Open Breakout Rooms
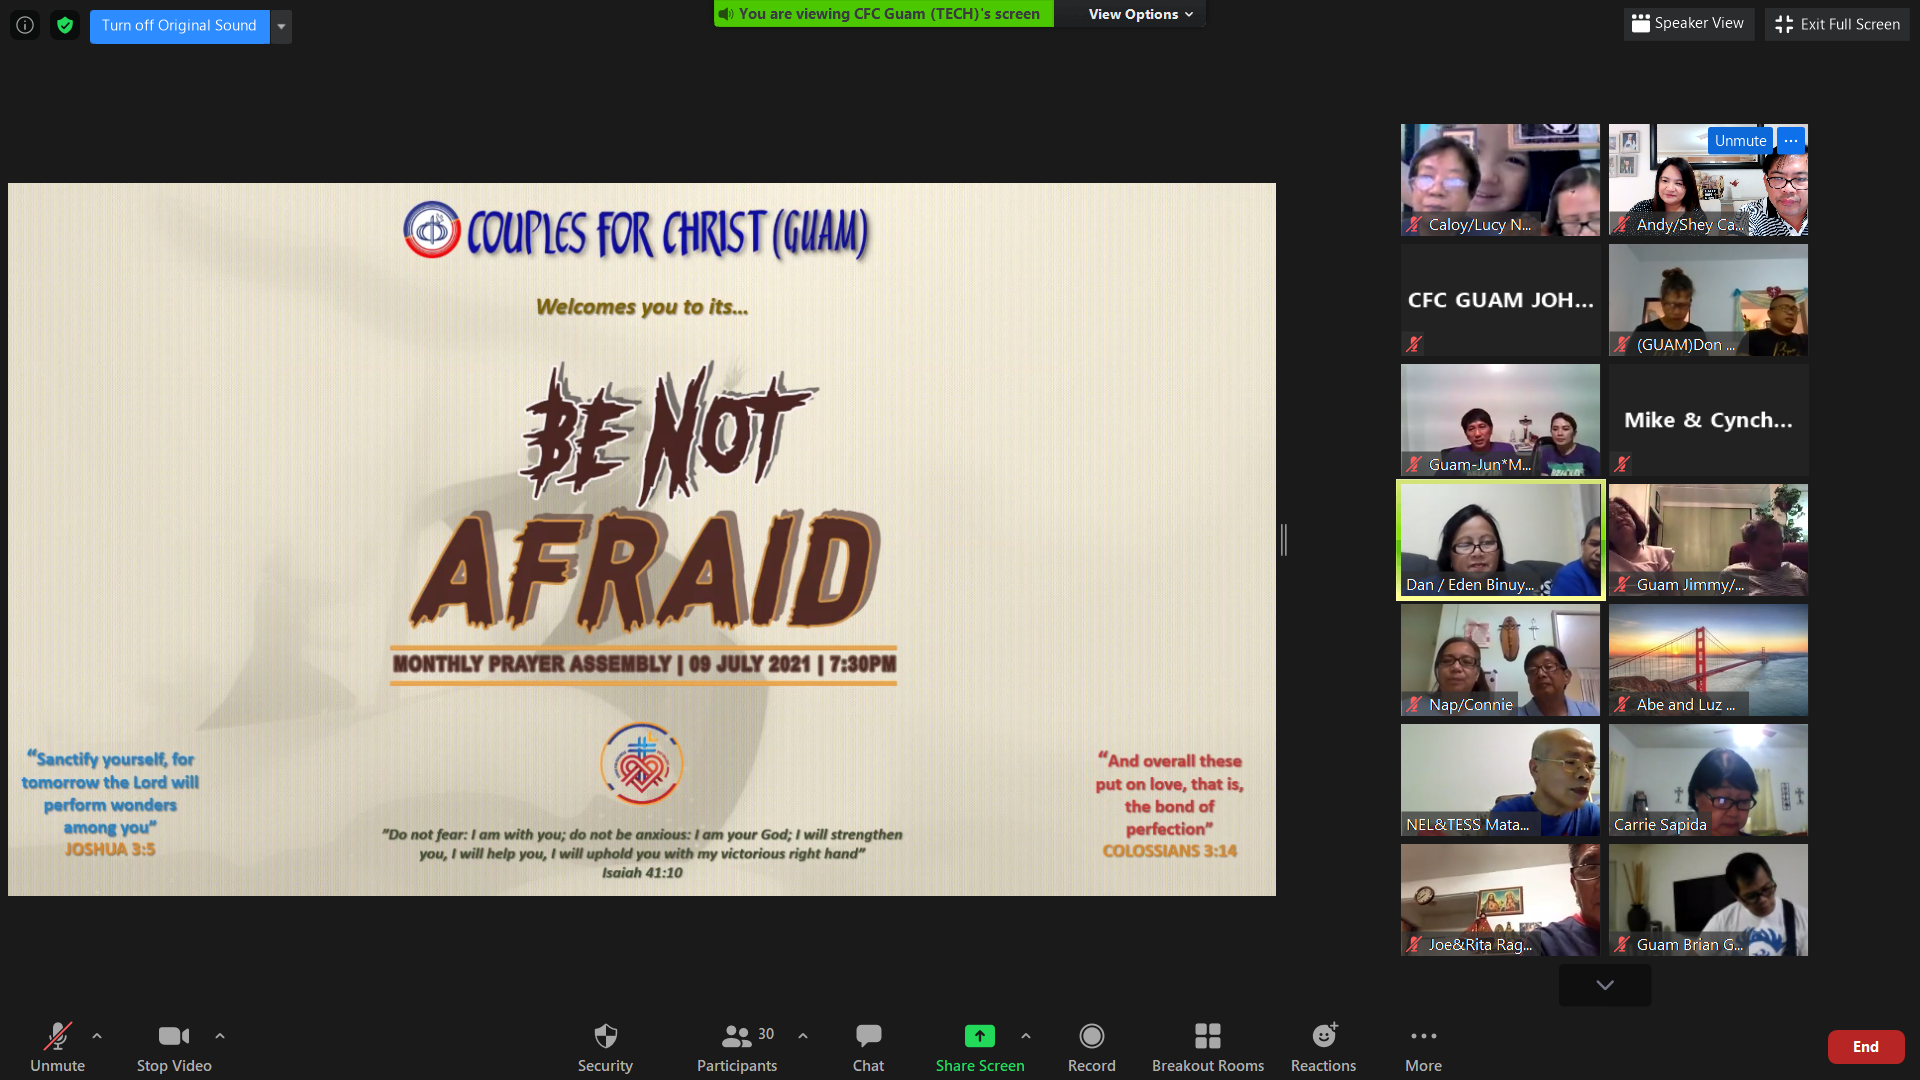This screenshot has height=1080, width=1920. (x=1208, y=1046)
